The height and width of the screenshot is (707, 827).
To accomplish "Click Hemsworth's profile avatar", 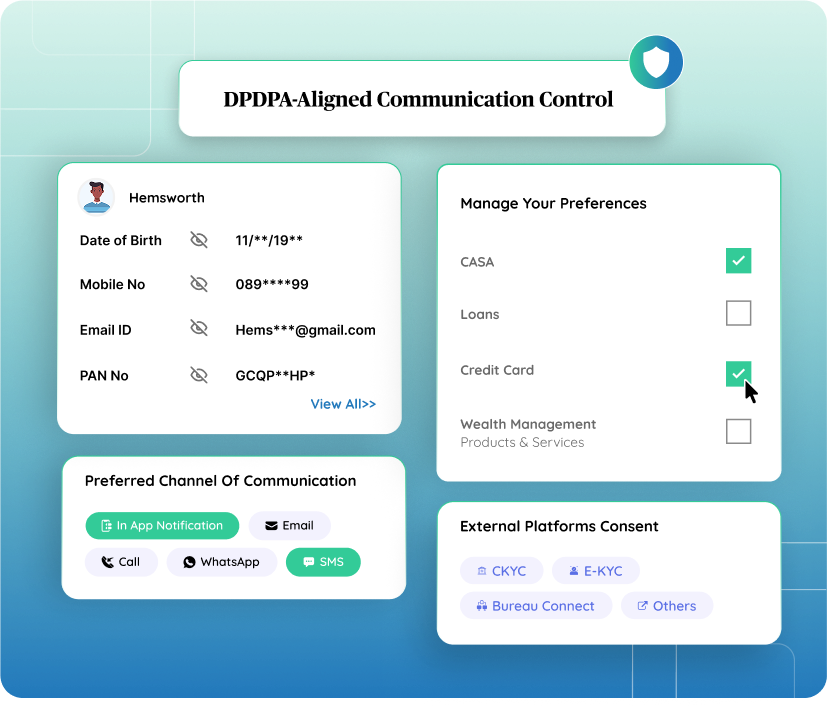I will pyautogui.click(x=96, y=197).
